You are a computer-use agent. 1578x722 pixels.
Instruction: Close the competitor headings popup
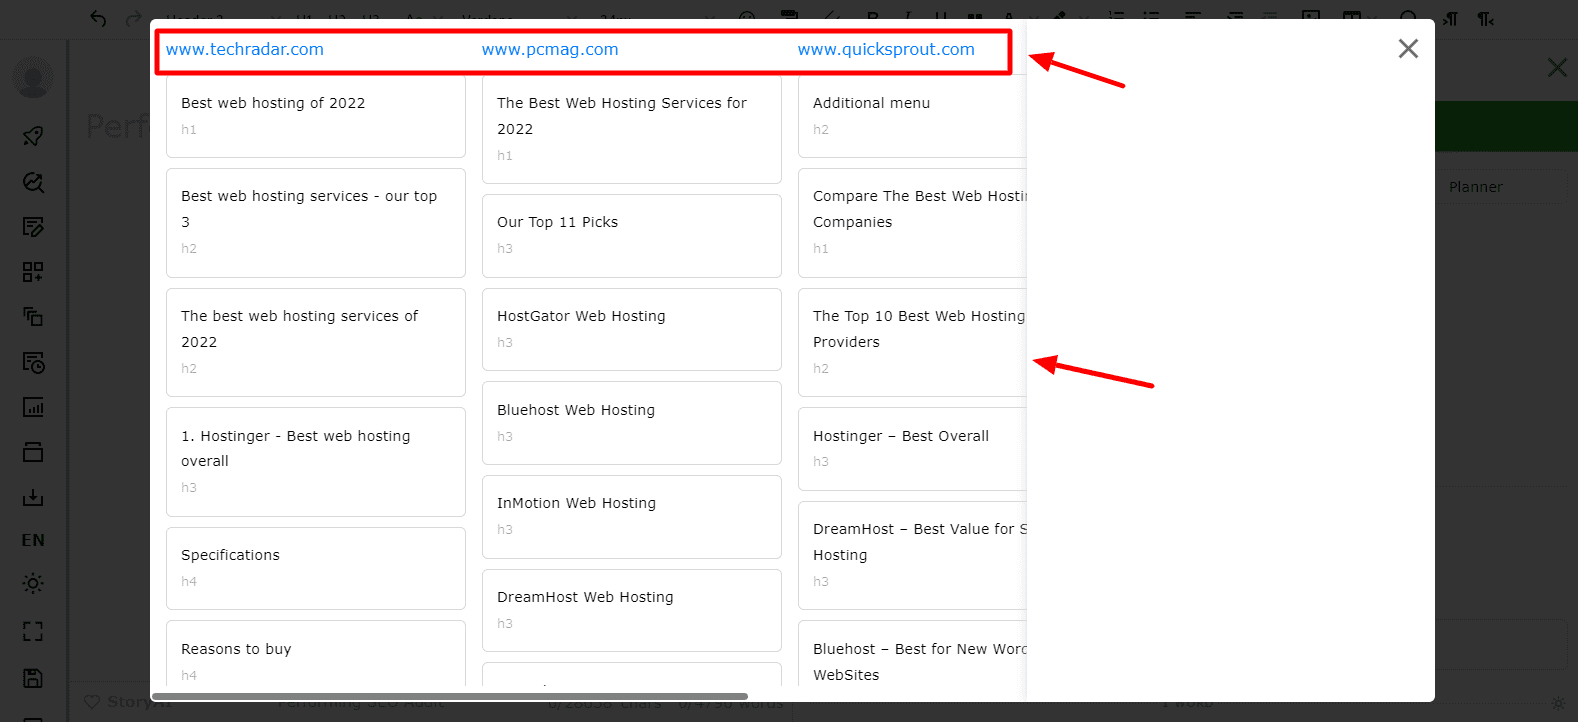click(1408, 48)
